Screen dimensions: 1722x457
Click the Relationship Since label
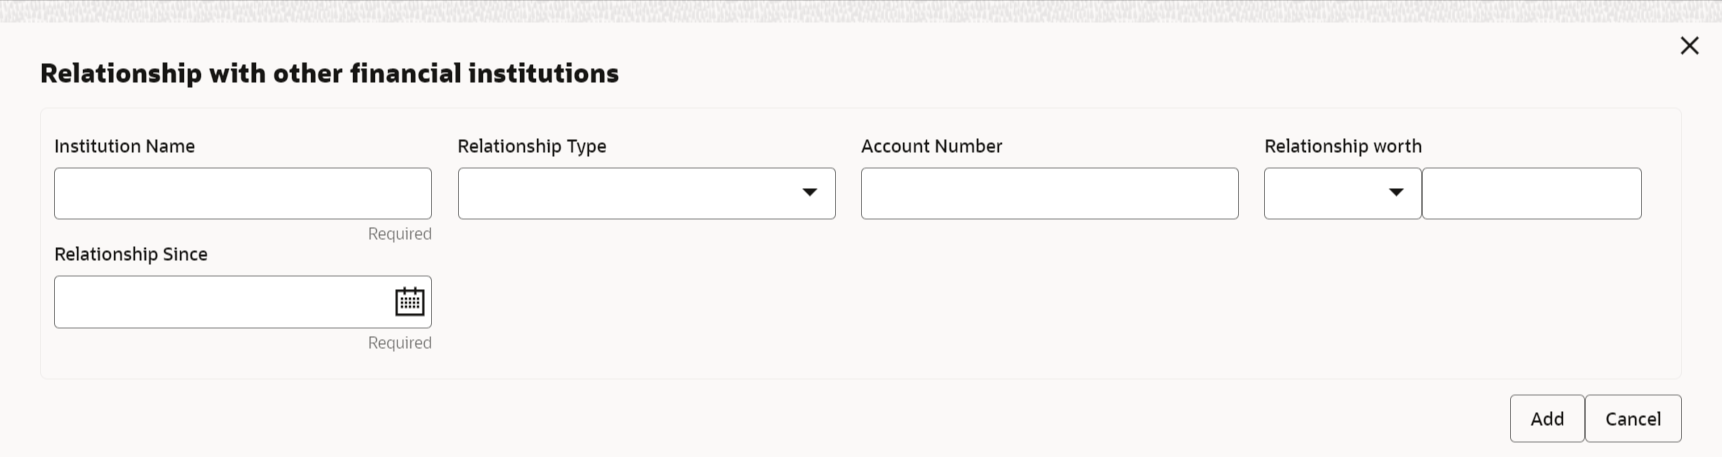[131, 254]
